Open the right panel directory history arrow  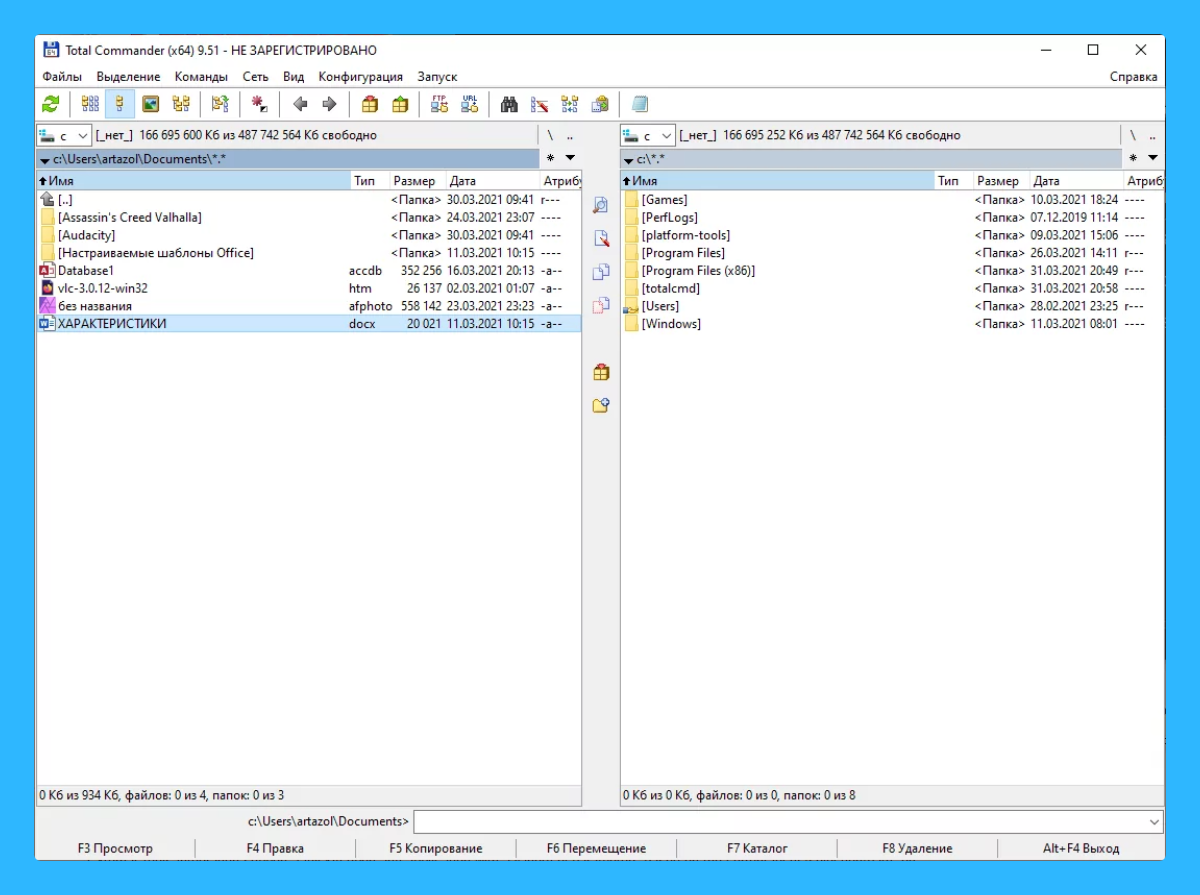(1153, 158)
